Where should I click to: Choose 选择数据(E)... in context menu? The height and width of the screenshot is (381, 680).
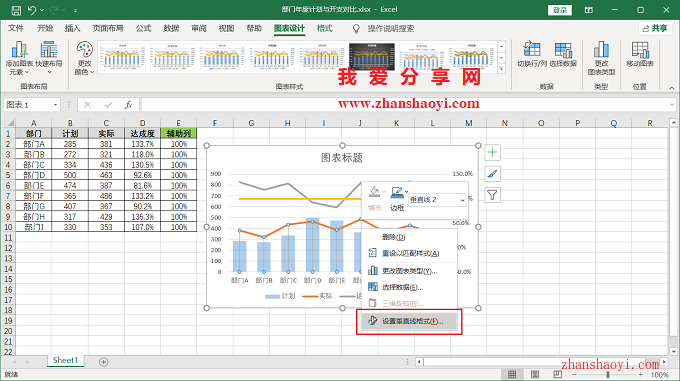409,287
